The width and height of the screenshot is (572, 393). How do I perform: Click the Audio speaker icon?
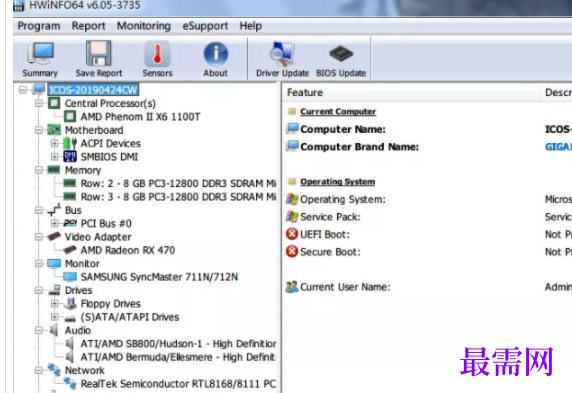tap(54, 330)
